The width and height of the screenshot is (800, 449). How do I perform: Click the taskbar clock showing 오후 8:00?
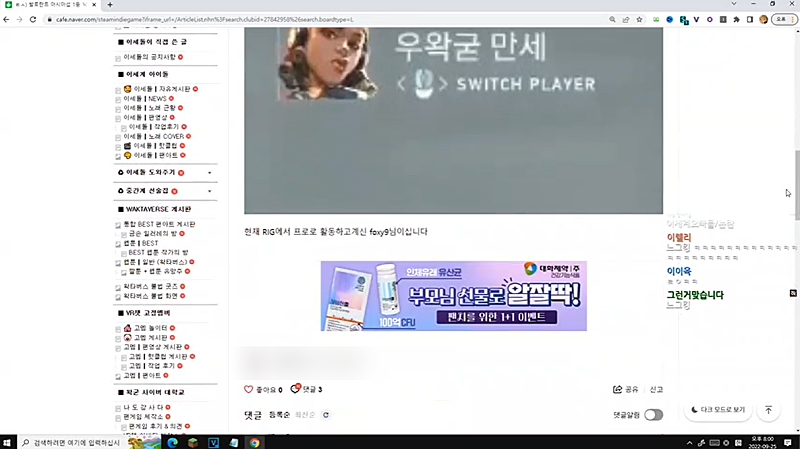(x=763, y=442)
